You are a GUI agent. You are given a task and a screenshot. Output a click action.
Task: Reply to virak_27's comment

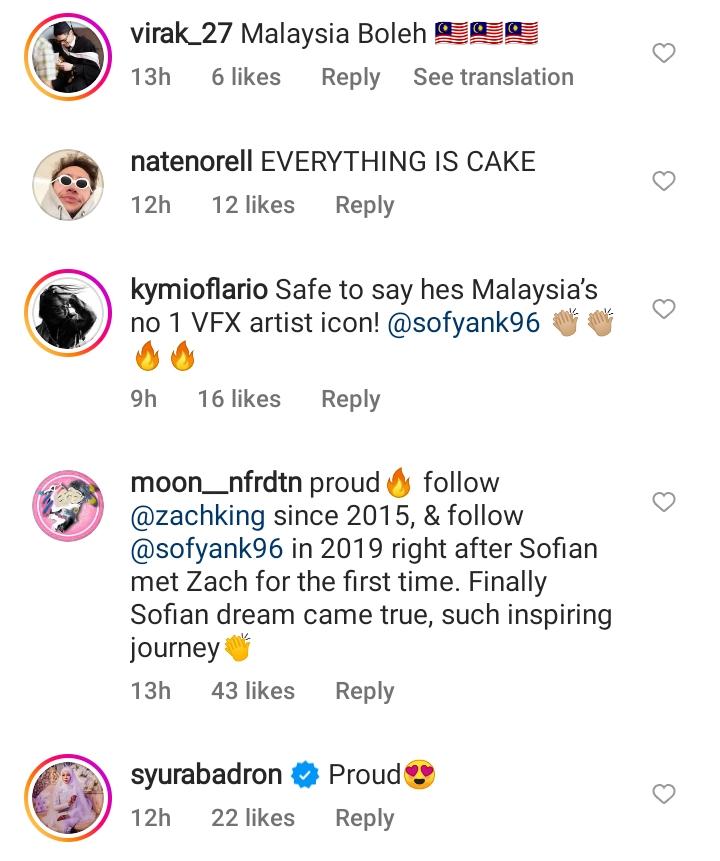350,77
